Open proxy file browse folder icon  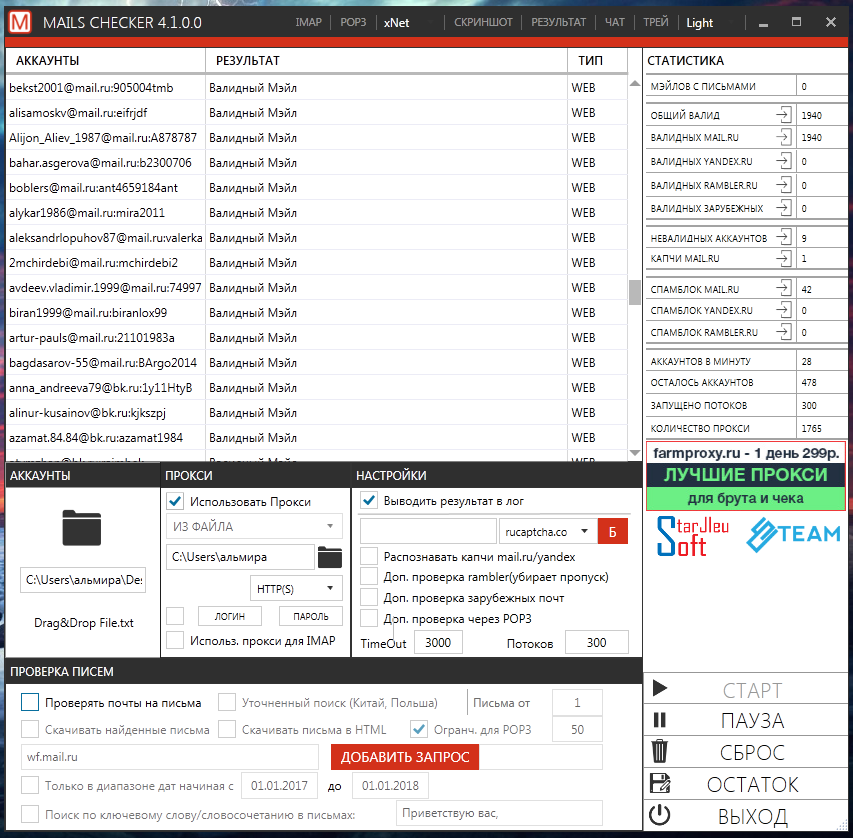click(x=329, y=556)
